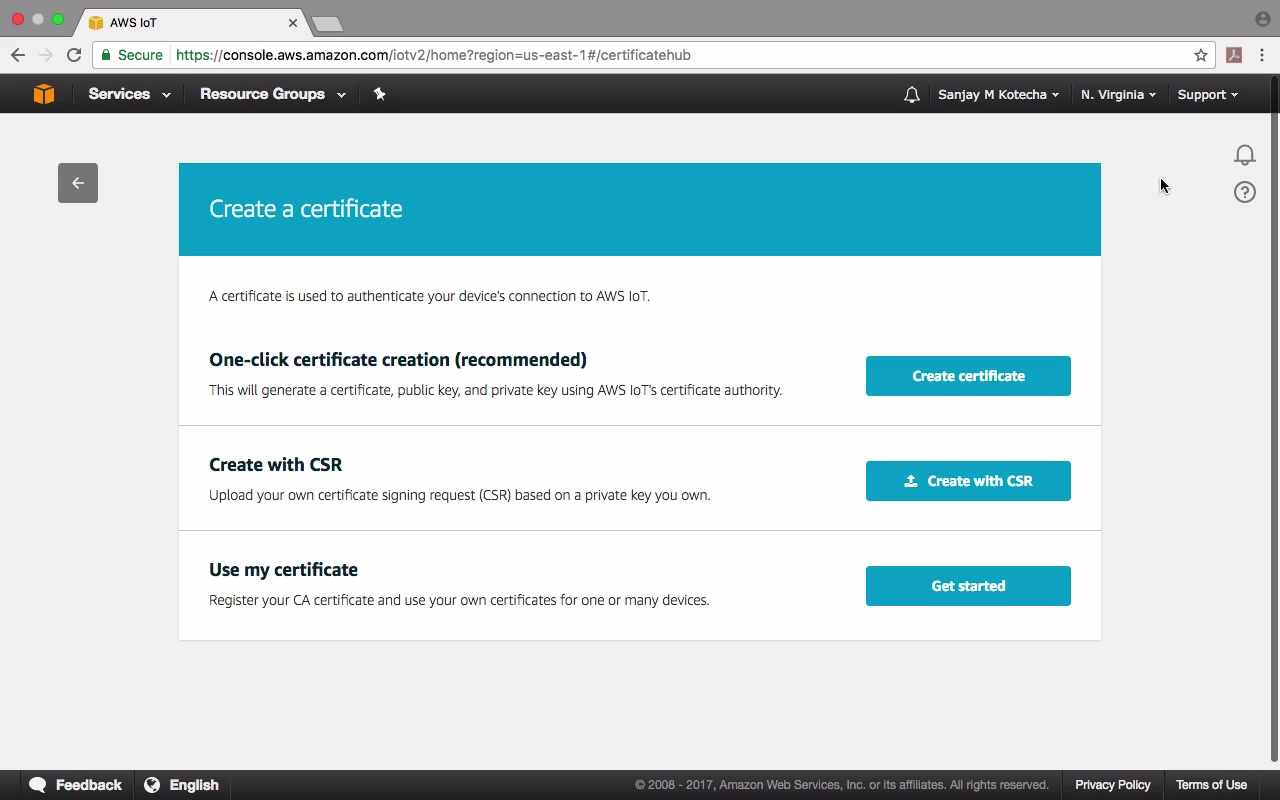Click the PDF extension icon in browser toolbar
Viewport: 1280px width, 800px height.
click(1234, 55)
